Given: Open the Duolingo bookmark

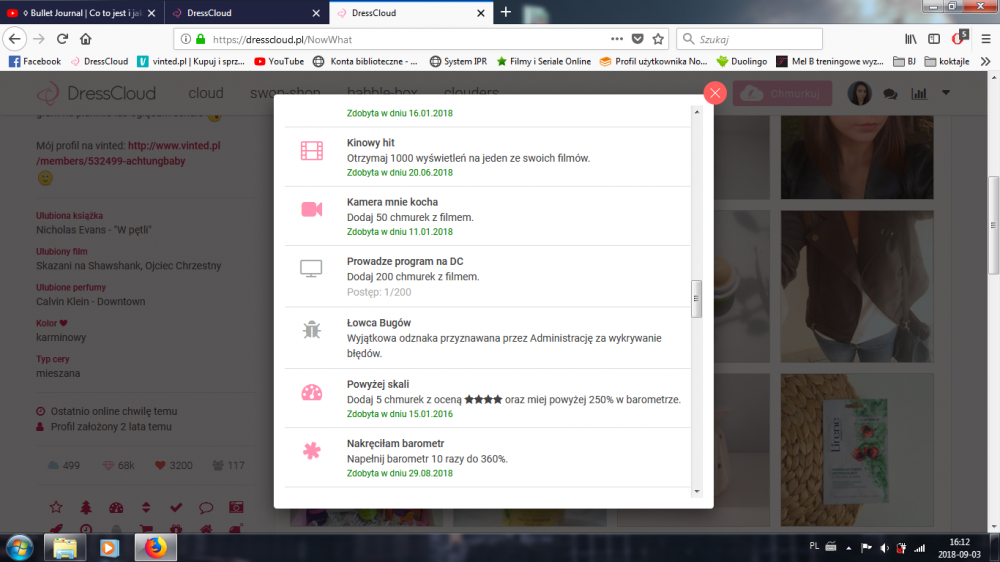Looking at the screenshot, I should 741,61.
